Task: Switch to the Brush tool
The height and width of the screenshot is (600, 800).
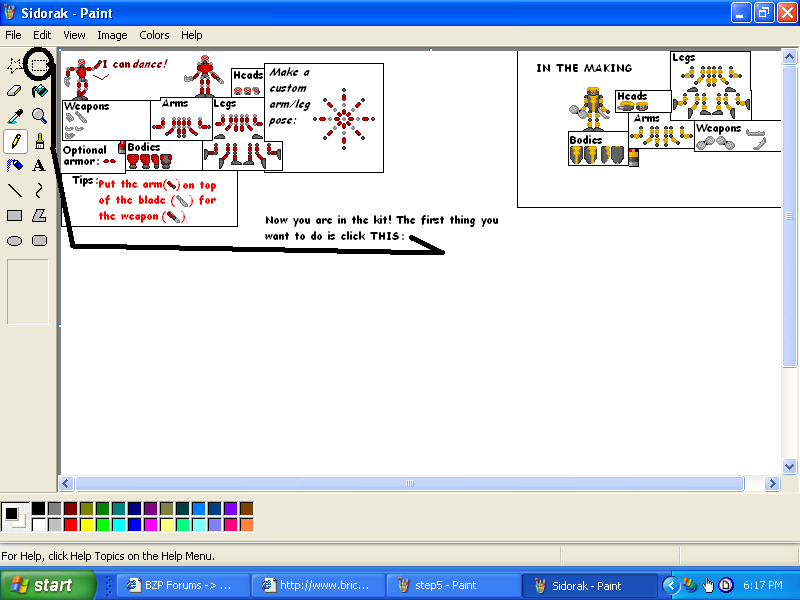Action: pos(39,141)
